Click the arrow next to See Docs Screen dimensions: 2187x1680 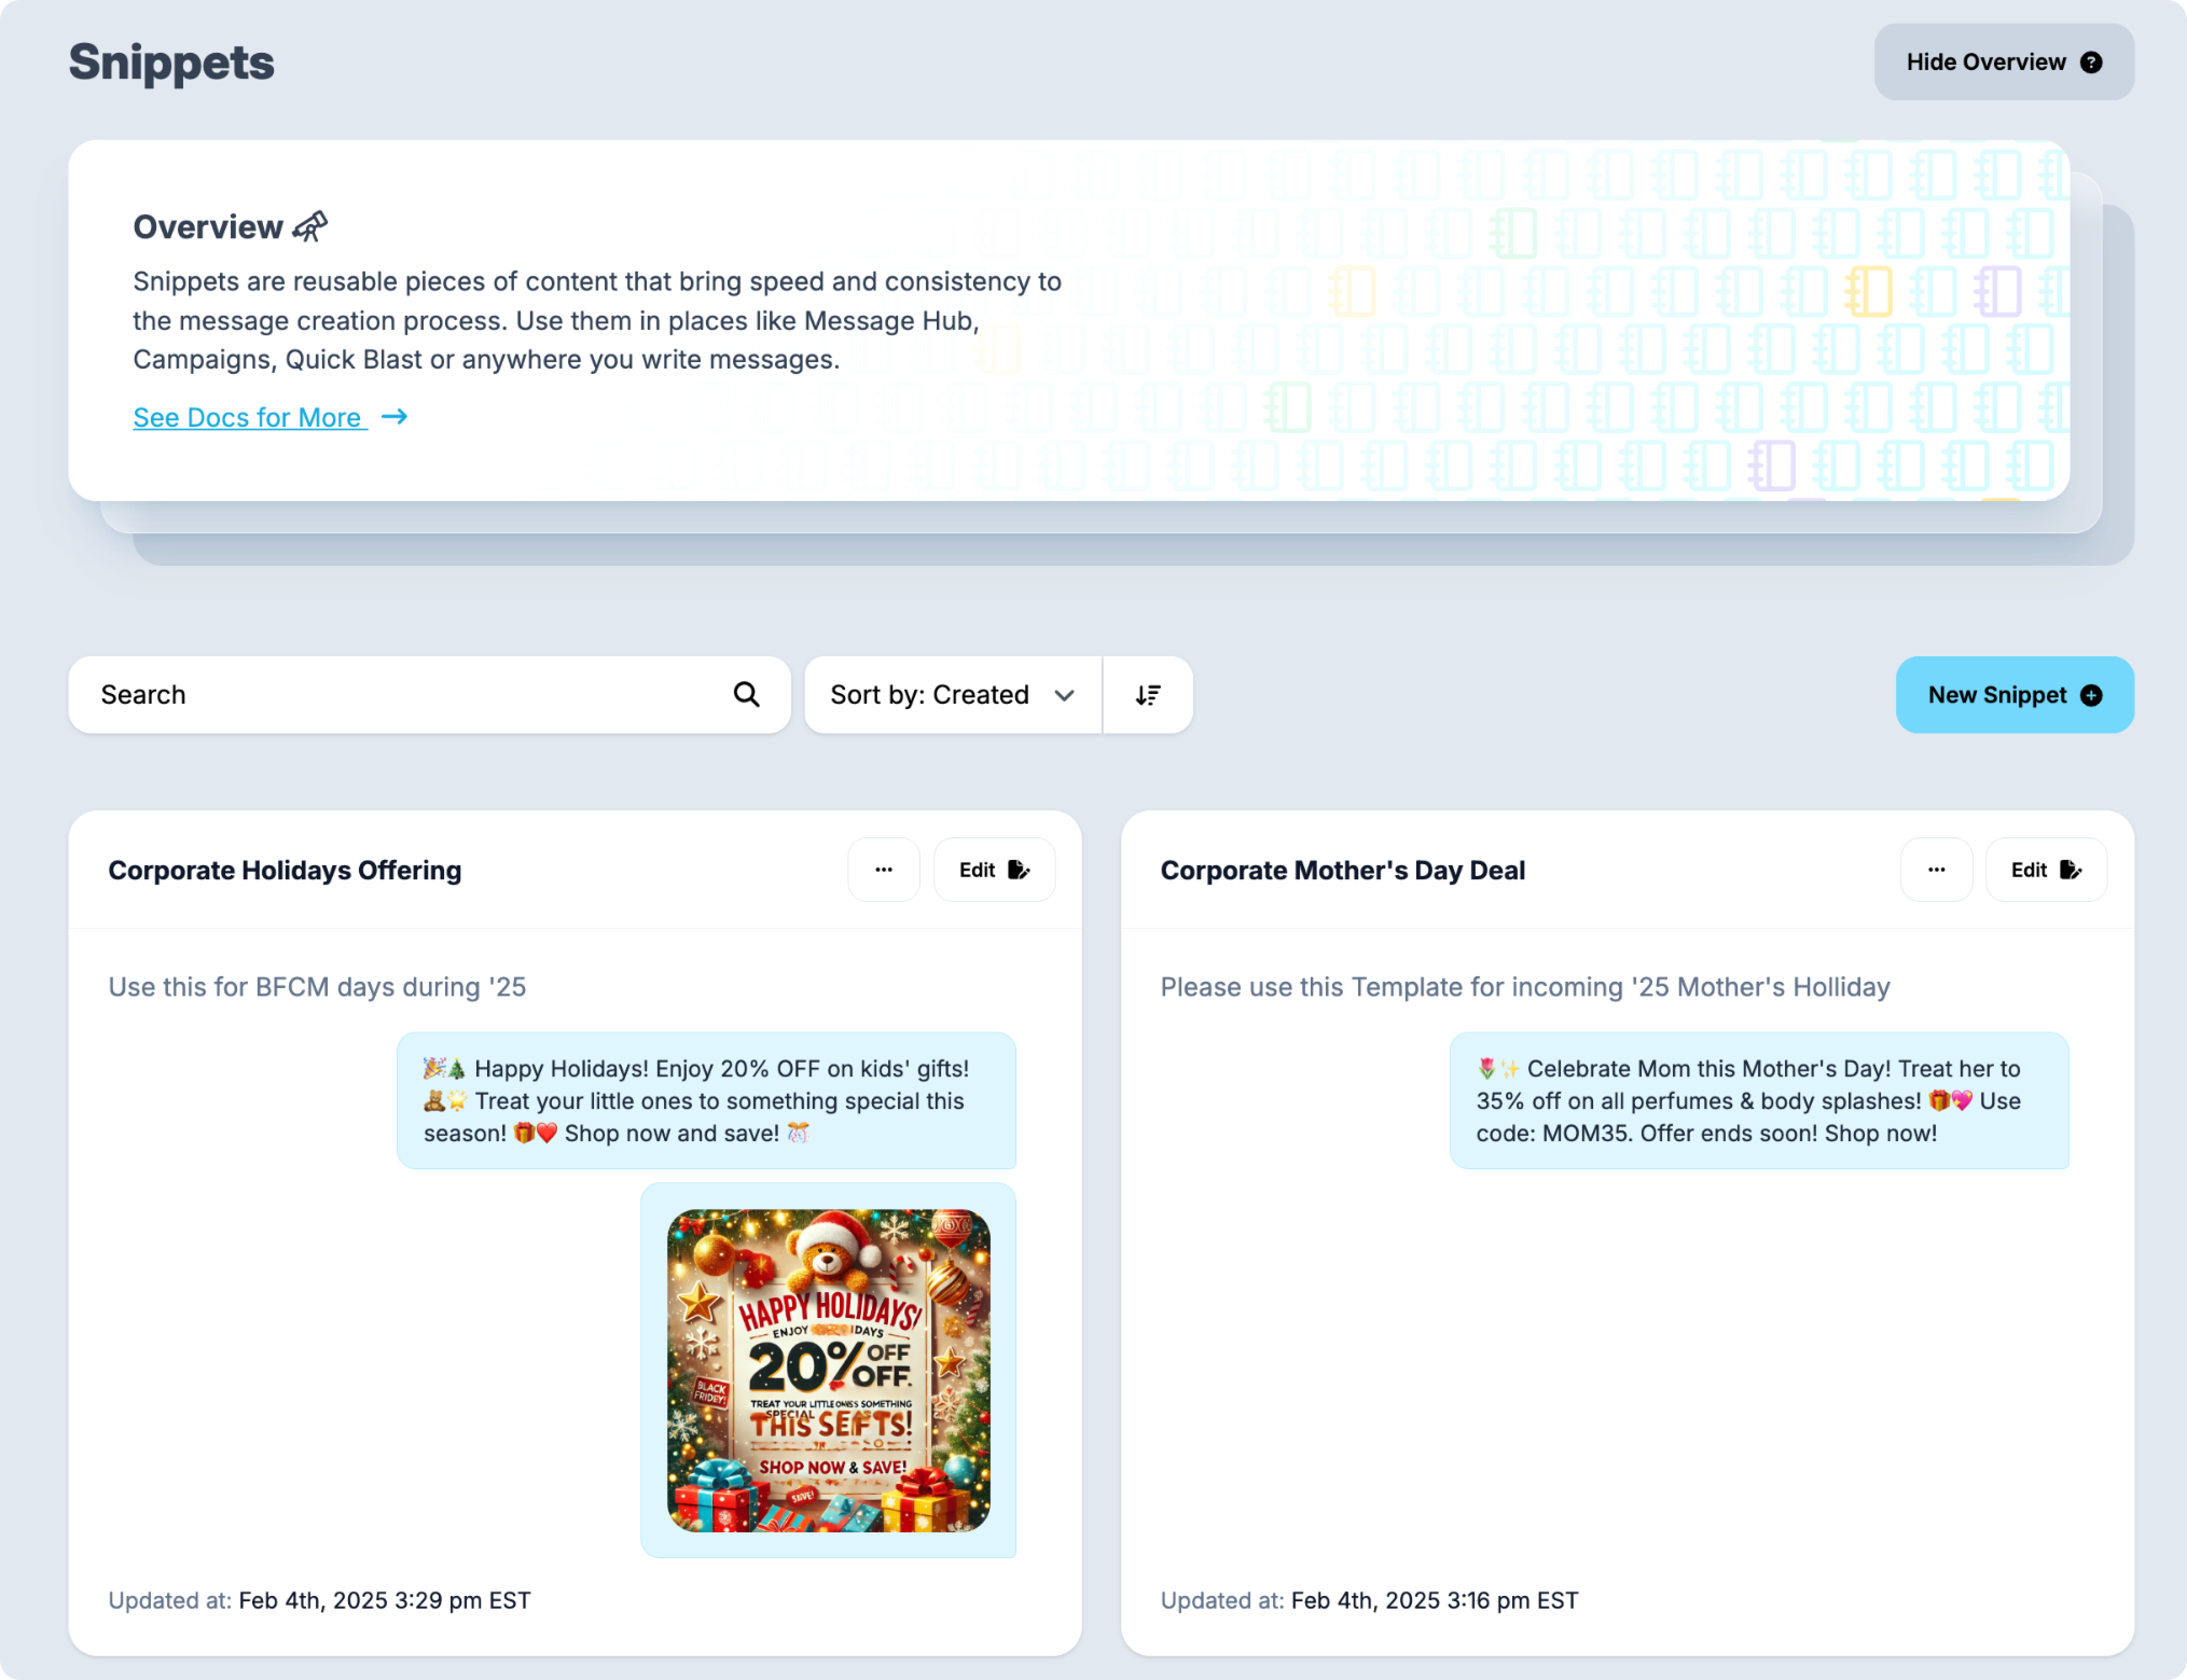(394, 416)
